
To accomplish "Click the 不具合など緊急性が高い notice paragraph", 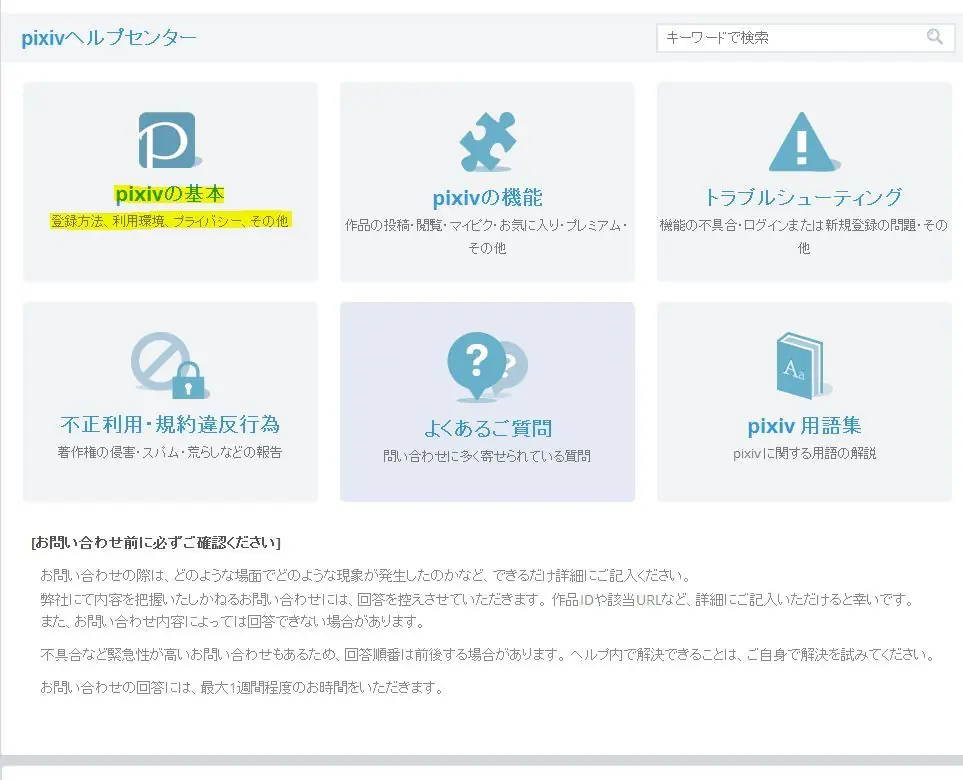I will pyautogui.click(x=488, y=655).
